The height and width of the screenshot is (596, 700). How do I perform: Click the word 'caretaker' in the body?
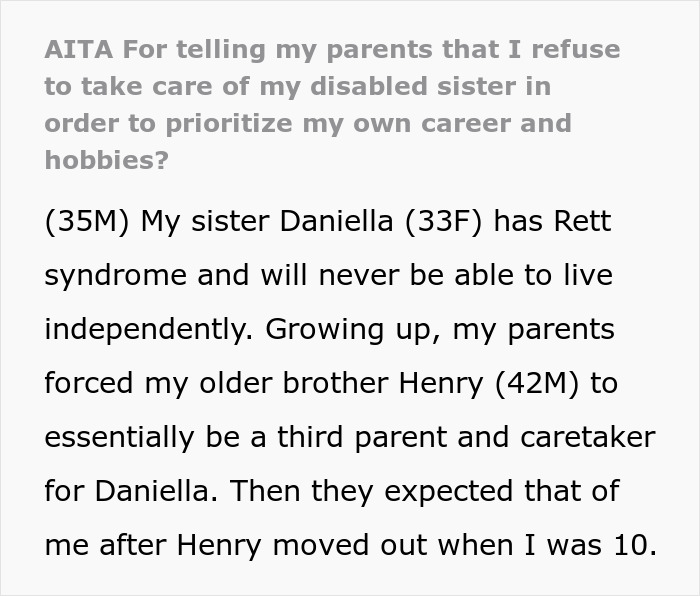click(583, 437)
